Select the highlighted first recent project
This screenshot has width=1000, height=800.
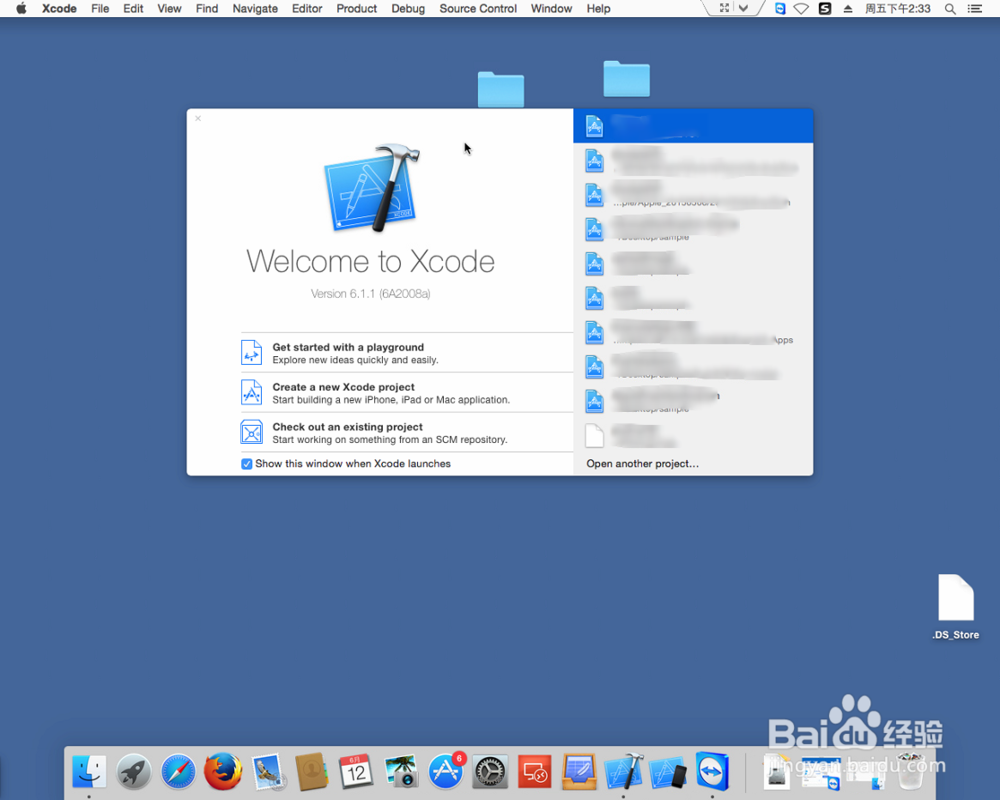pos(693,126)
